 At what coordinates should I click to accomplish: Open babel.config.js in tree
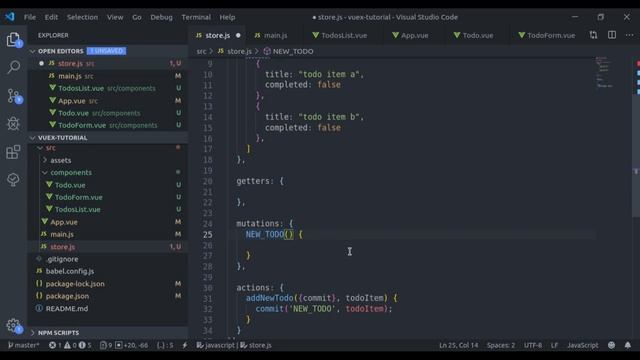click(x=108, y=271)
